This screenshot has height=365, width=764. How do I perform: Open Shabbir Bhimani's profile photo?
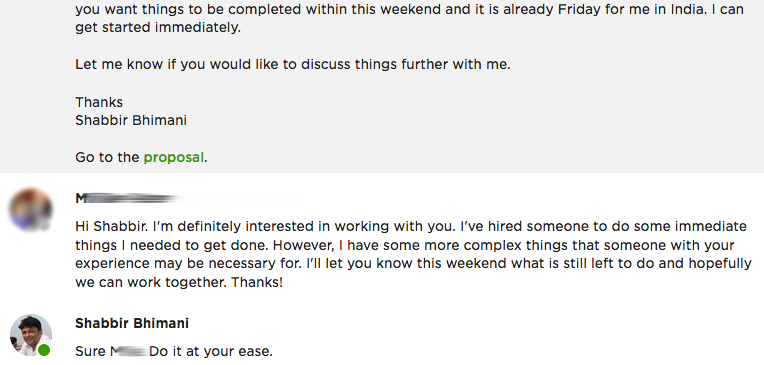[x=31, y=335]
